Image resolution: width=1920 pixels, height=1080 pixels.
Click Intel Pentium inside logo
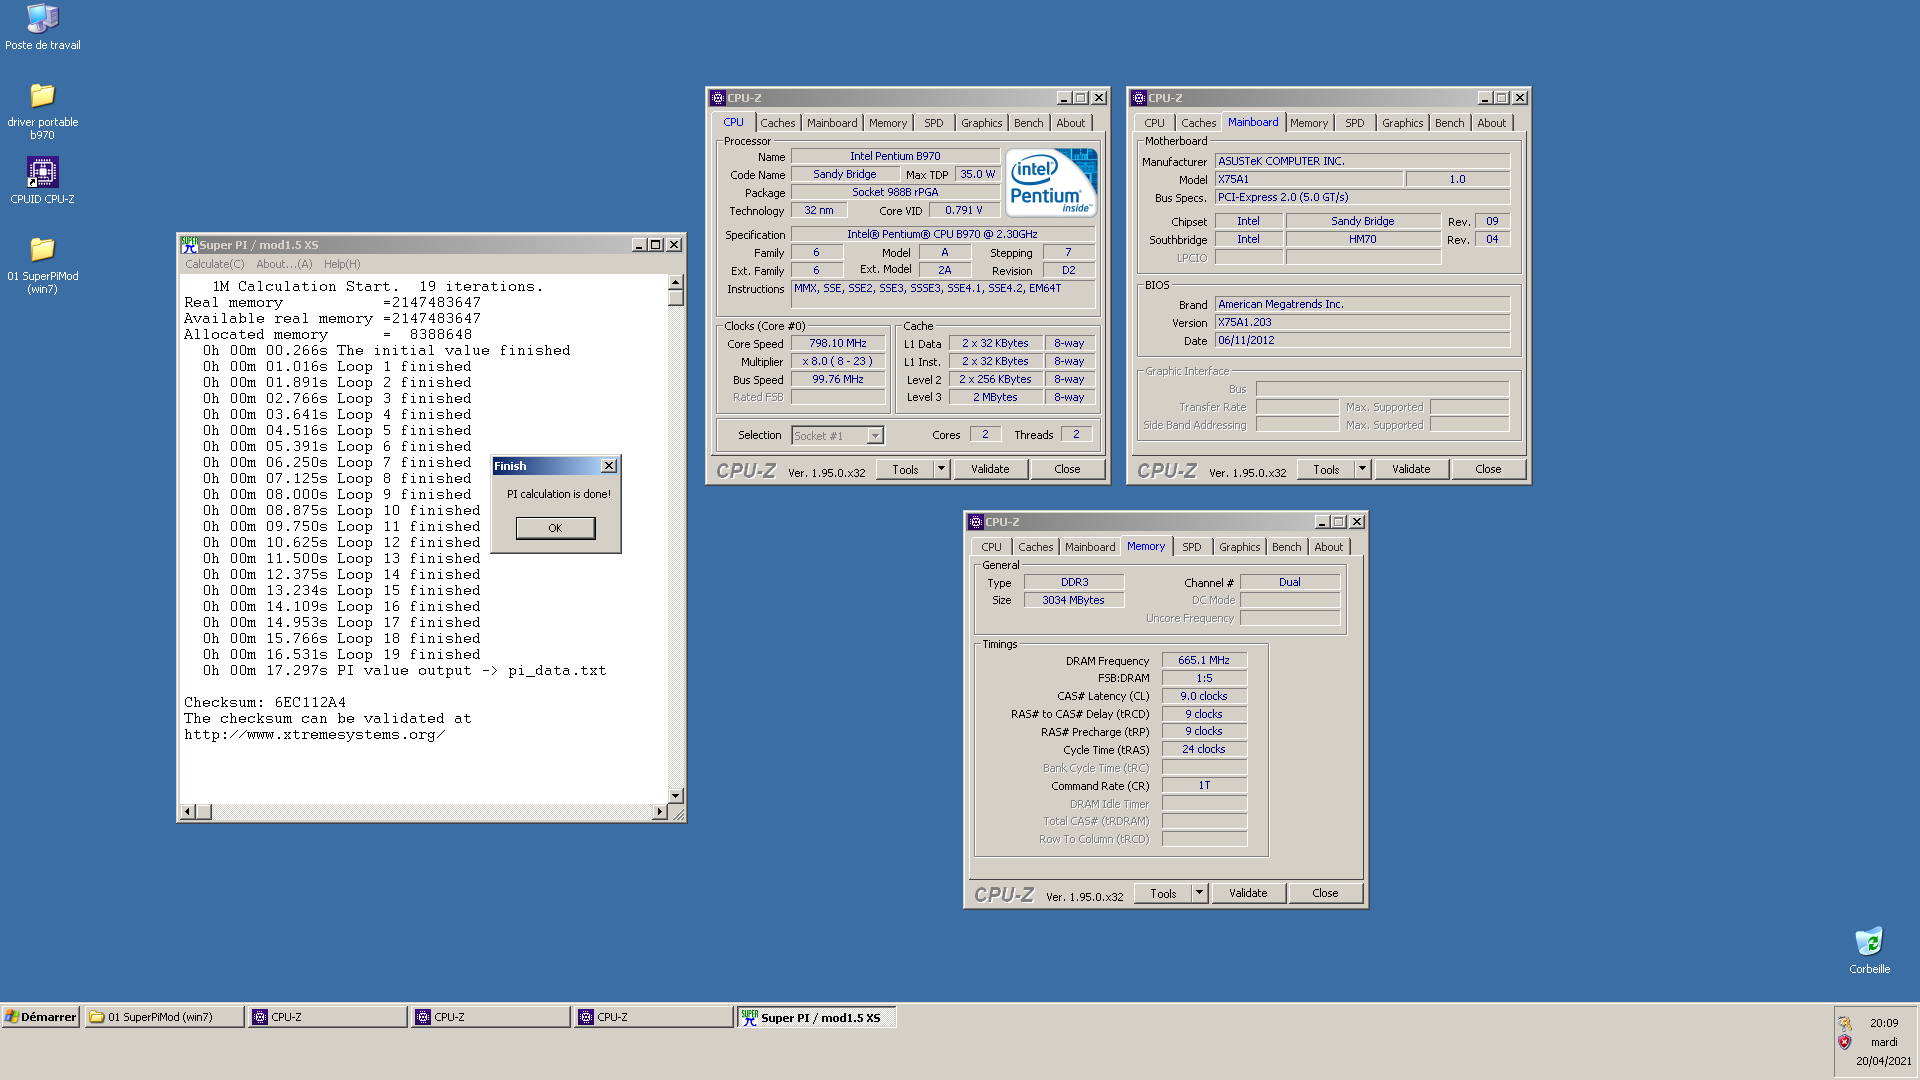(1051, 182)
